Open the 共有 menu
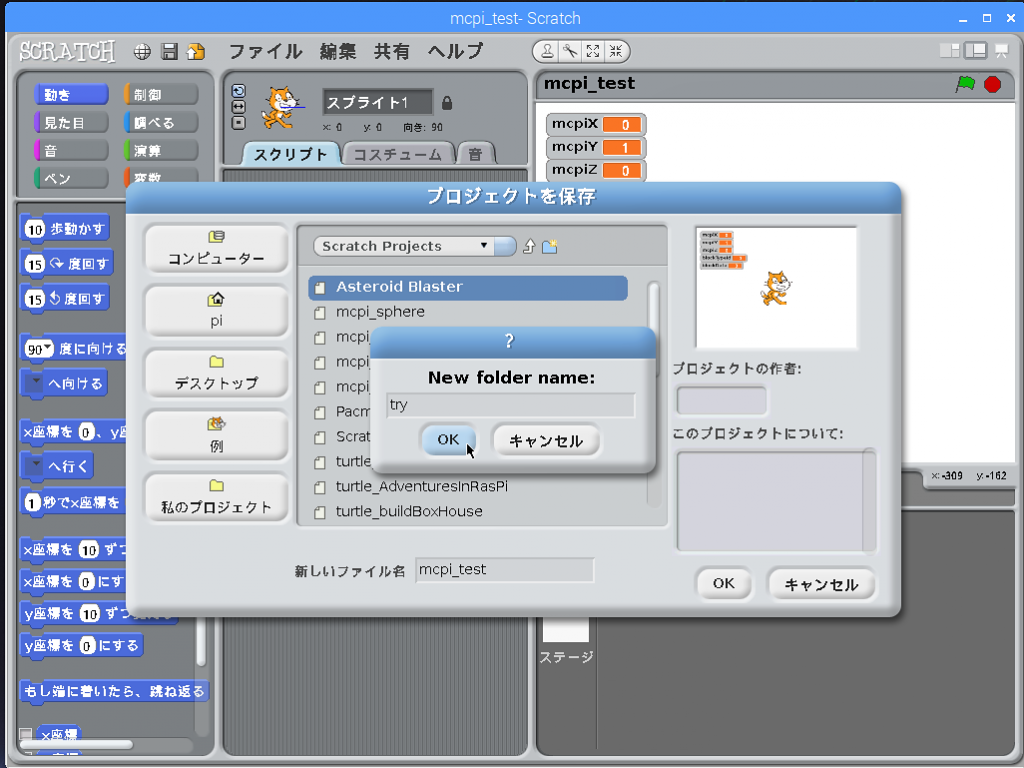This screenshot has width=1024, height=768. click(392, 51)
